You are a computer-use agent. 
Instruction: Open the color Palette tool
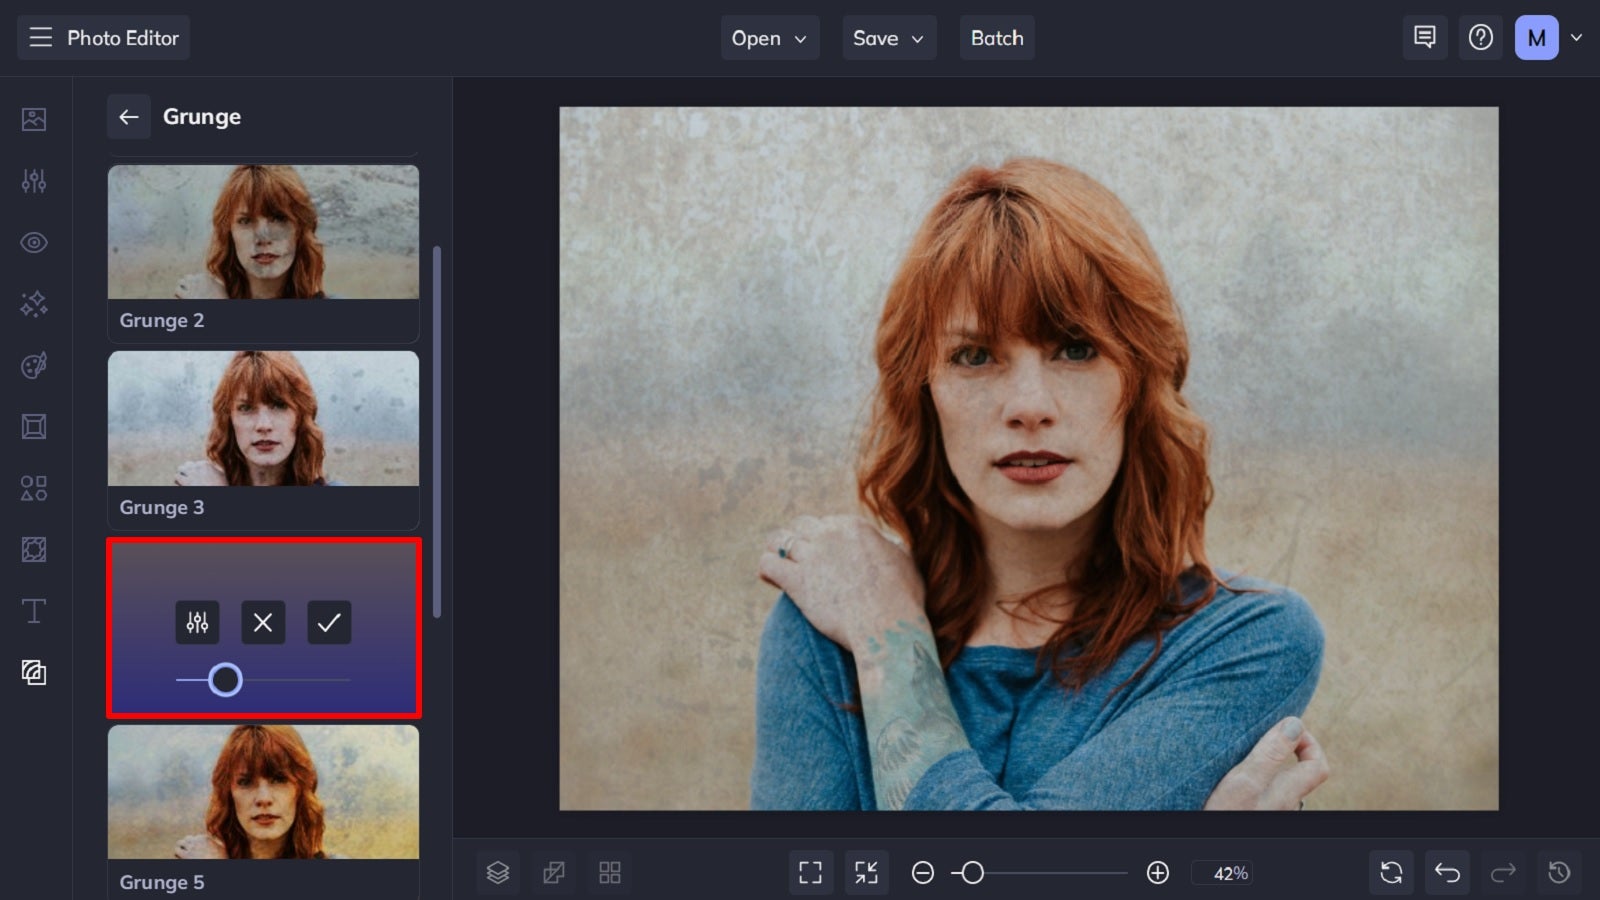(33, 365)
